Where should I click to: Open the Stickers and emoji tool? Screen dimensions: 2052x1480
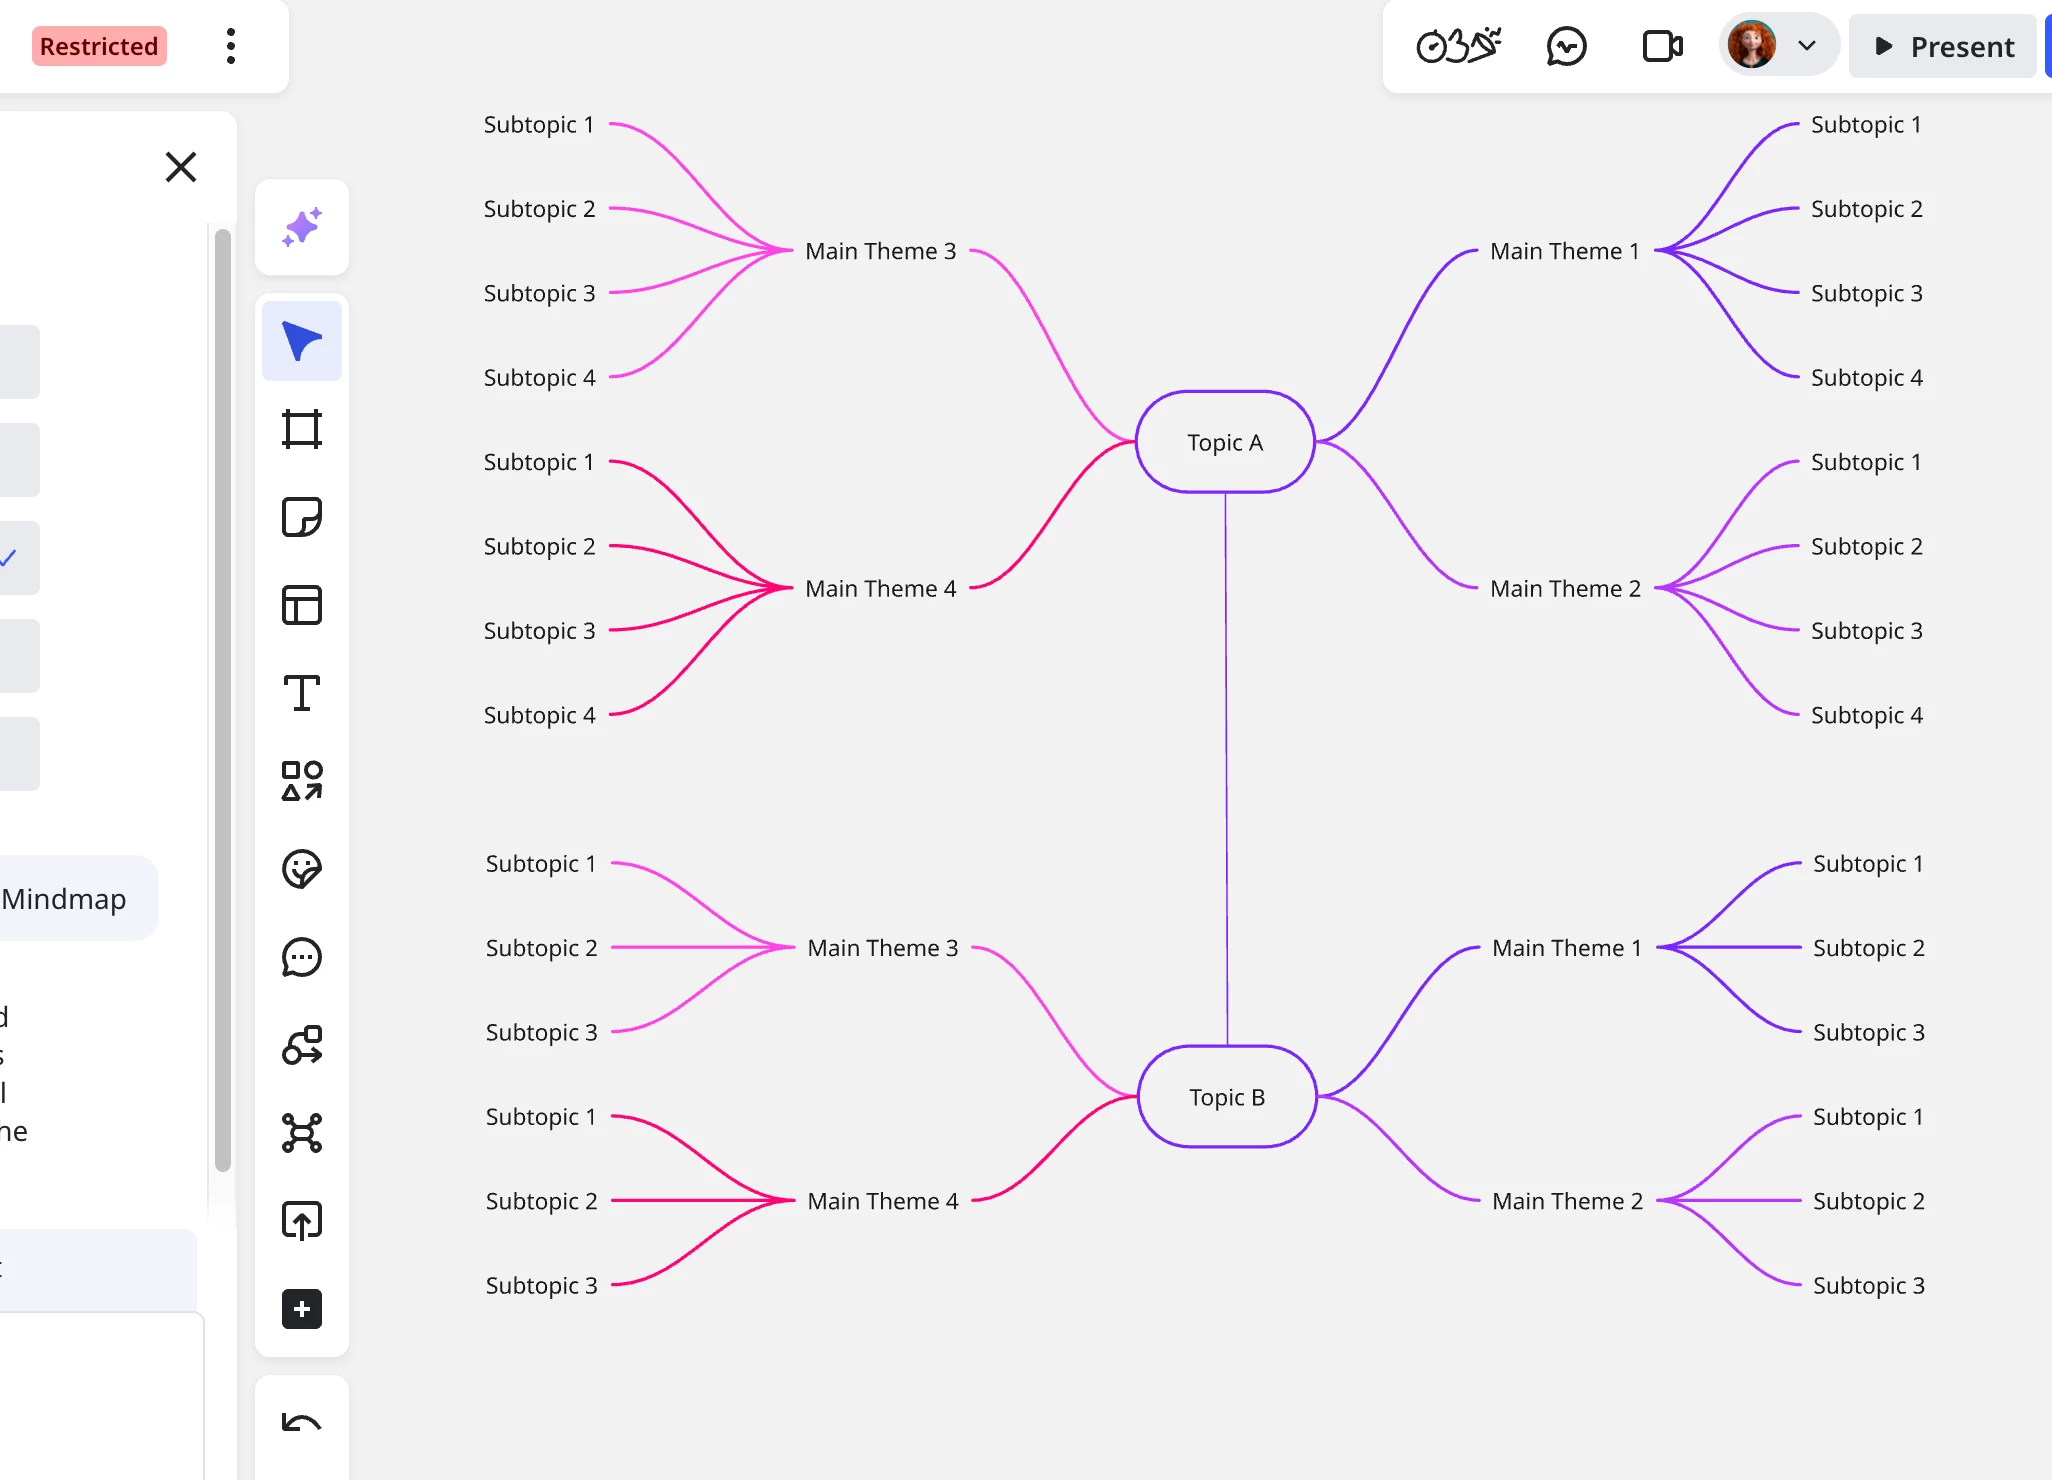click(x=302, y=869)
